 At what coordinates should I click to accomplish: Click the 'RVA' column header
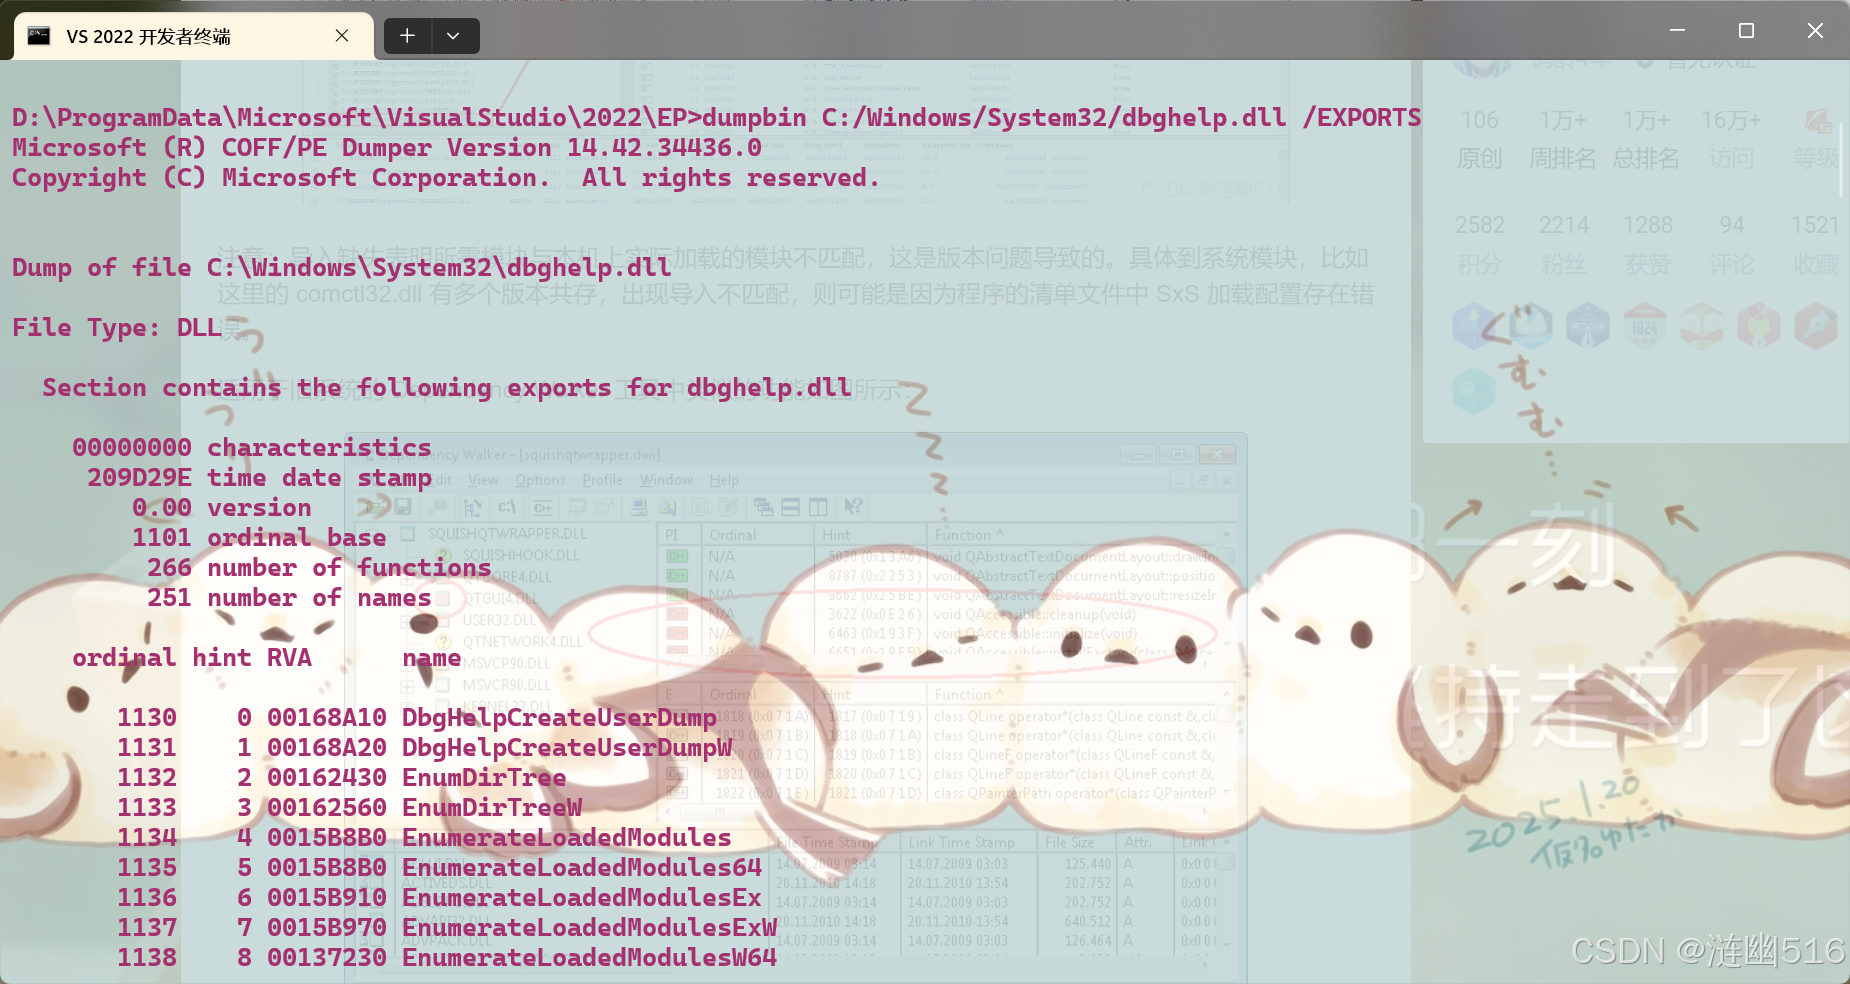[x=289, y=658]
